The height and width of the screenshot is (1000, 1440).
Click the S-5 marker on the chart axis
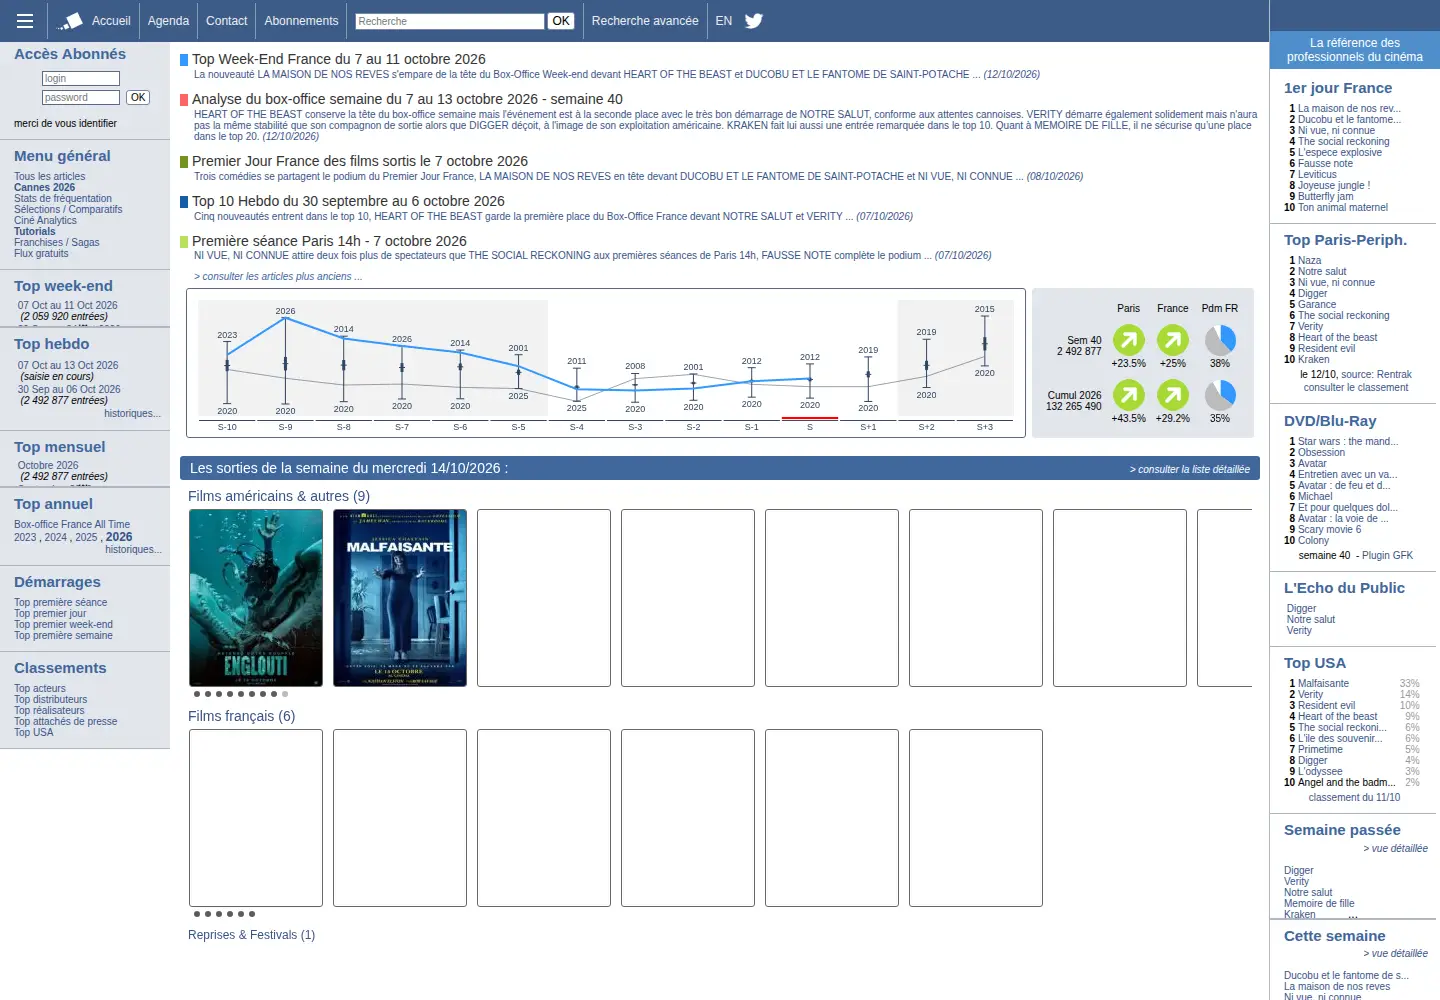pos(518,427)
